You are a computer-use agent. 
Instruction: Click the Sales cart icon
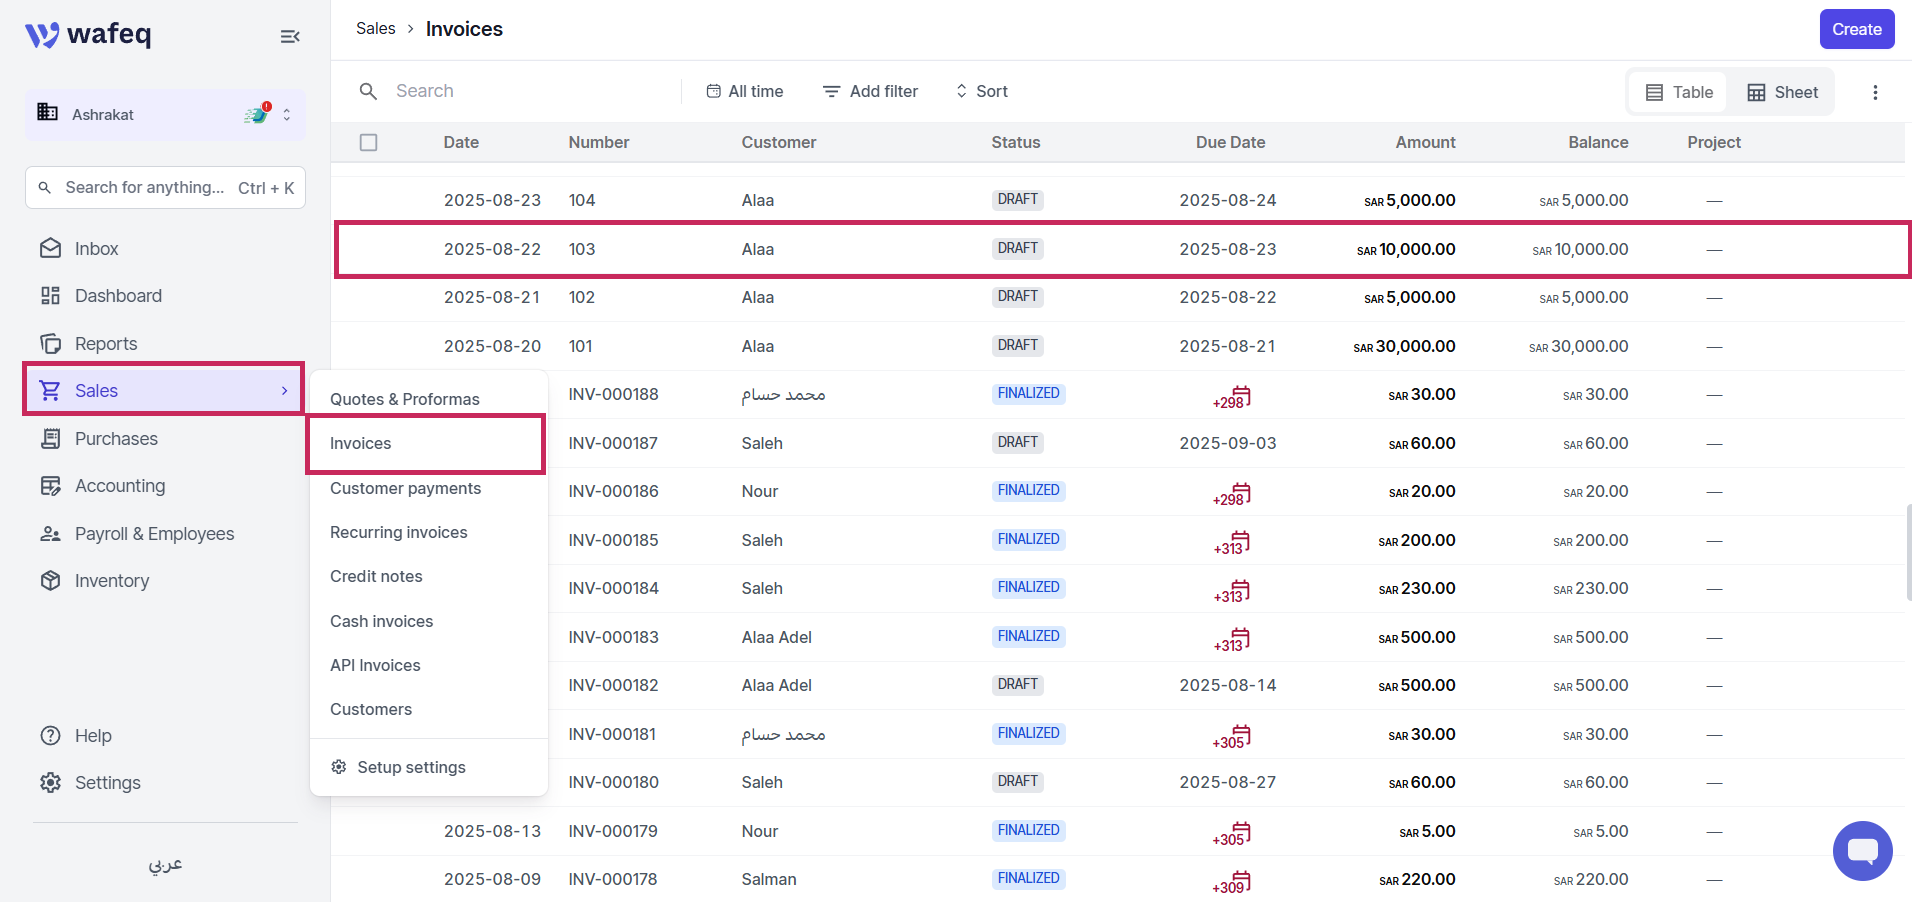click(x=50, y=391)
